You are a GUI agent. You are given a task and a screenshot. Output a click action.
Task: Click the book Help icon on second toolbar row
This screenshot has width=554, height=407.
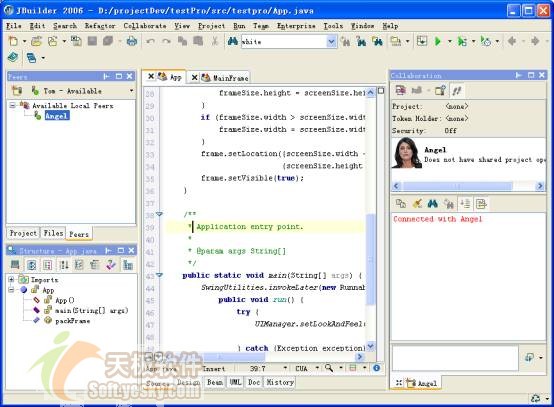13,57
